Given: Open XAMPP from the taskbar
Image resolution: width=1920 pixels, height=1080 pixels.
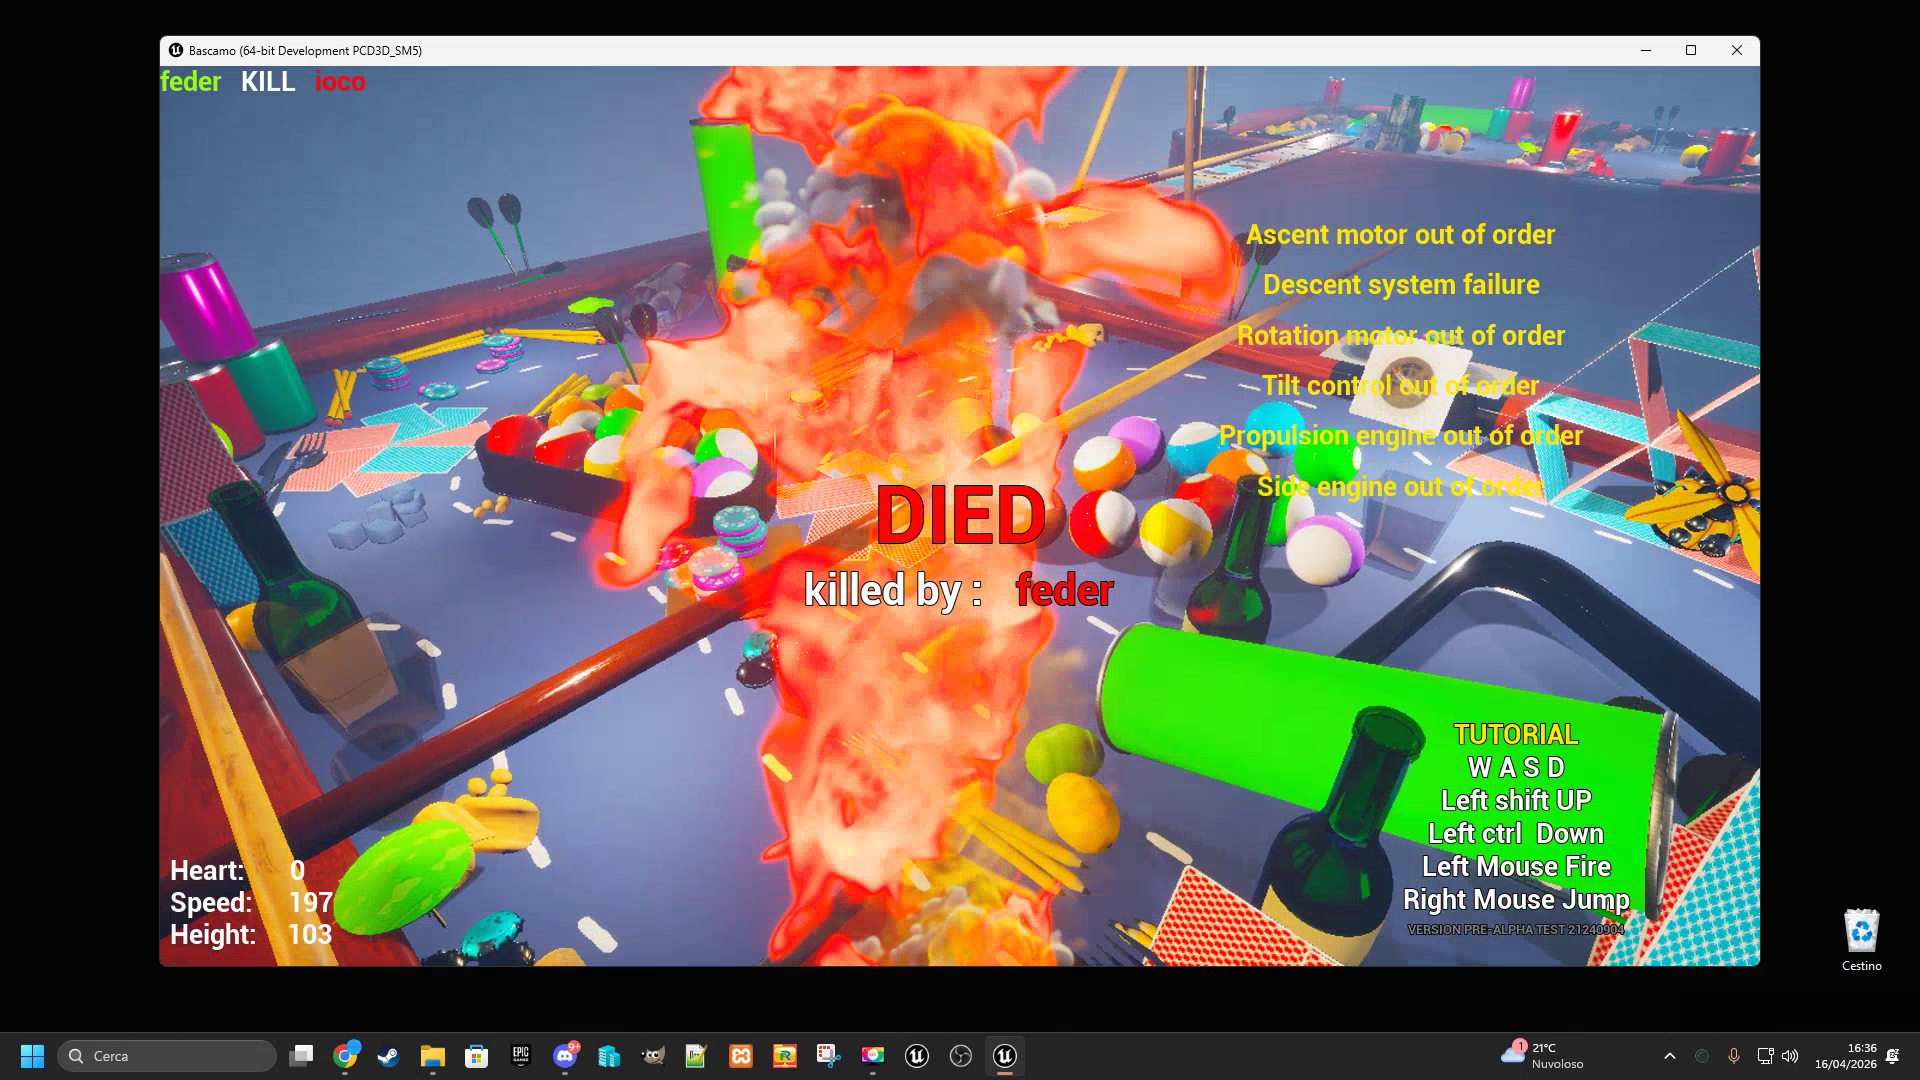Looking at the screenshot, I should pos(741,1056).
